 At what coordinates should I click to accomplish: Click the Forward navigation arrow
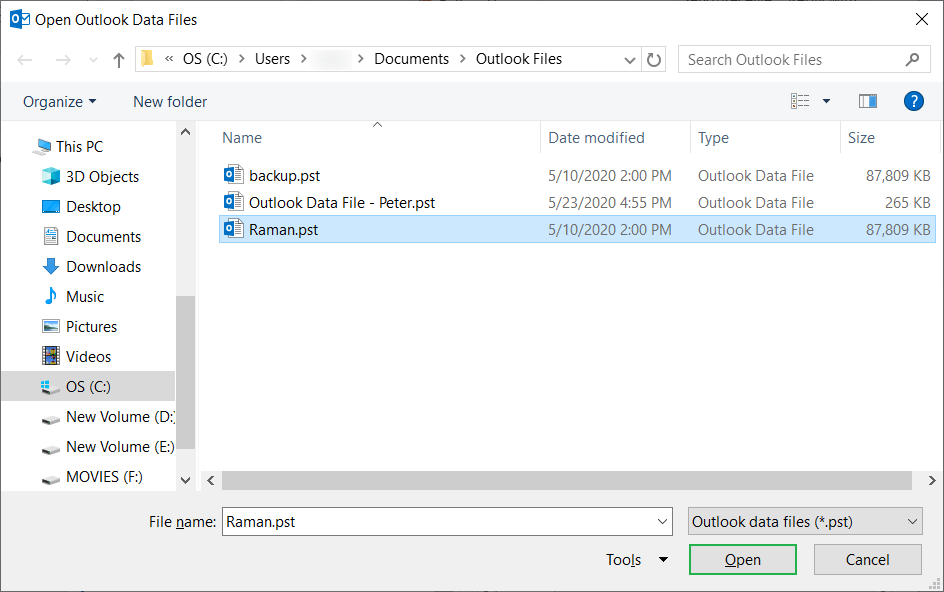(x=63, y=60)
